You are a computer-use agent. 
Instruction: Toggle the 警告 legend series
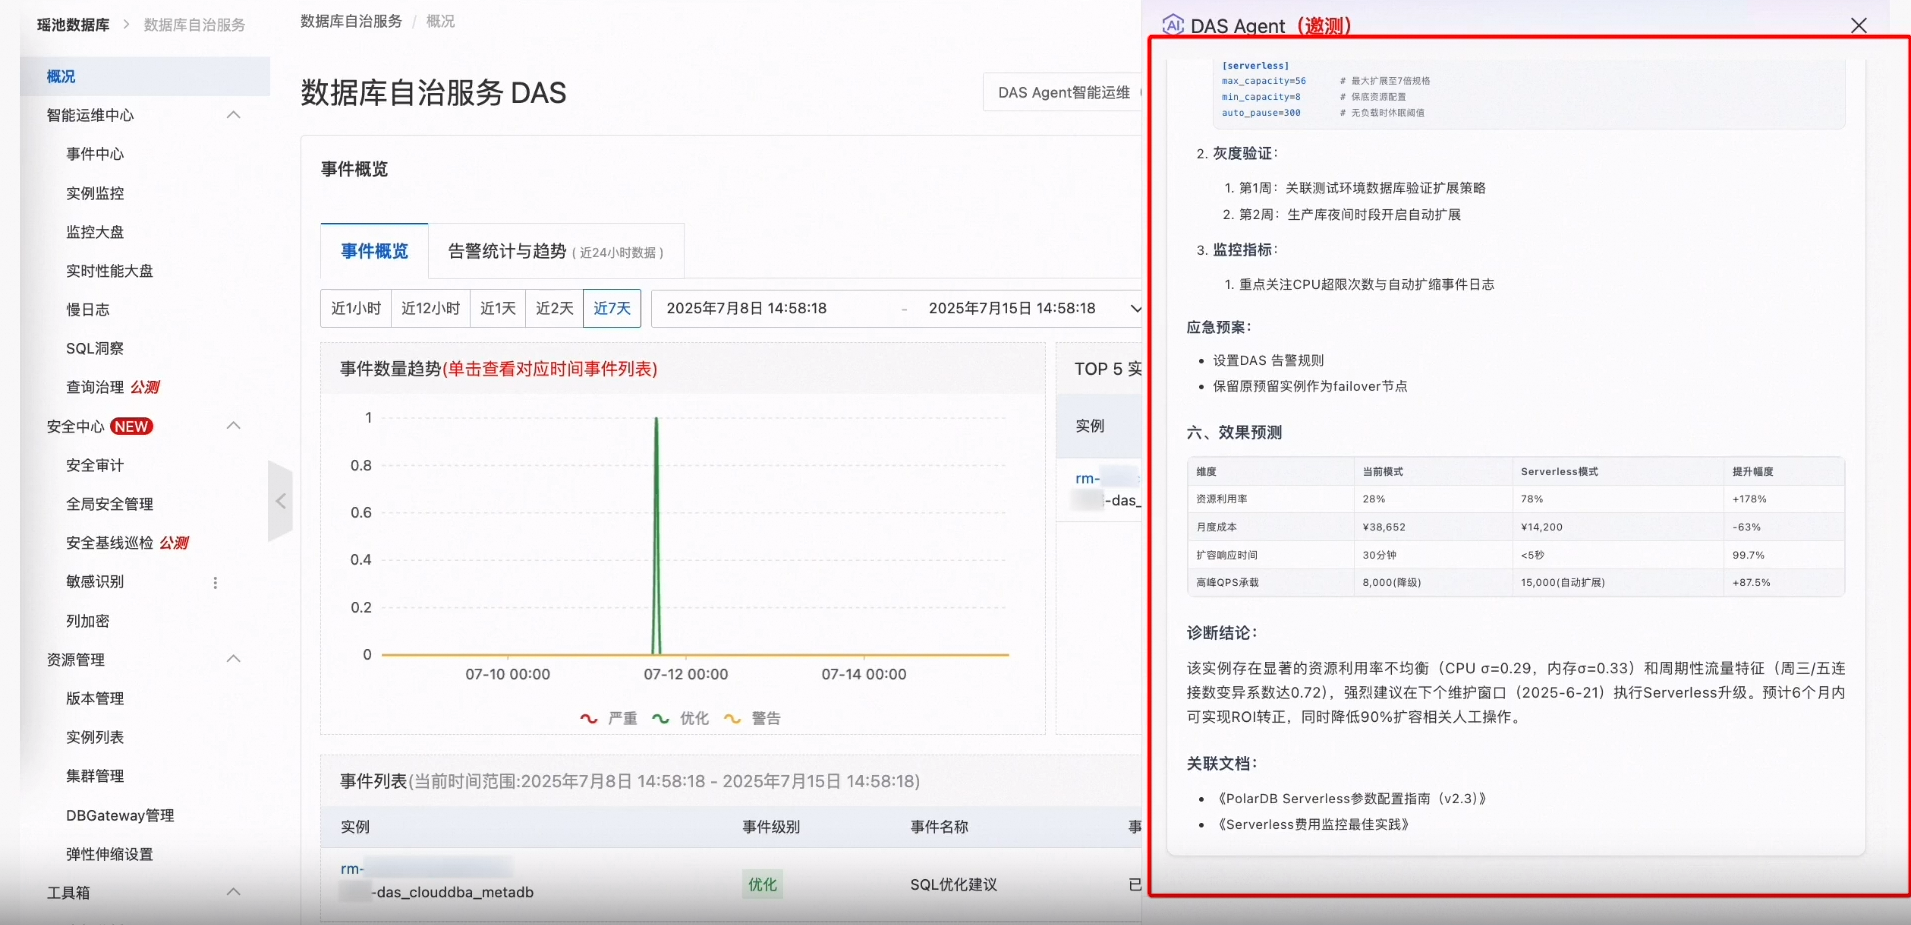pyautogui.click(x=752, y=718)
